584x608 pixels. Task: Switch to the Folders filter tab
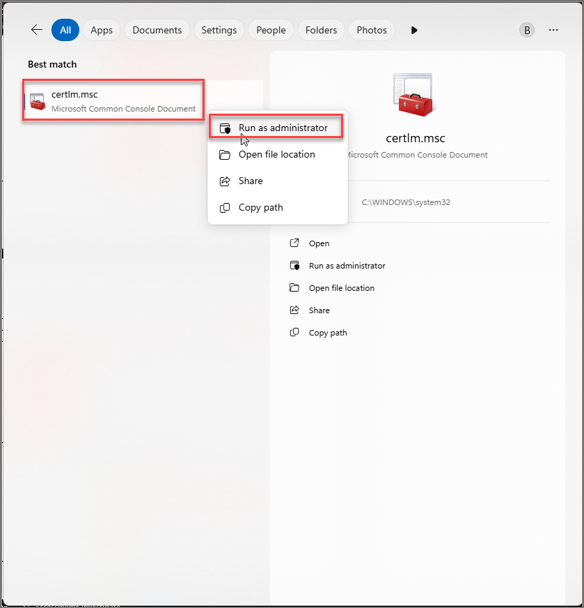click(x=321, y=30)
